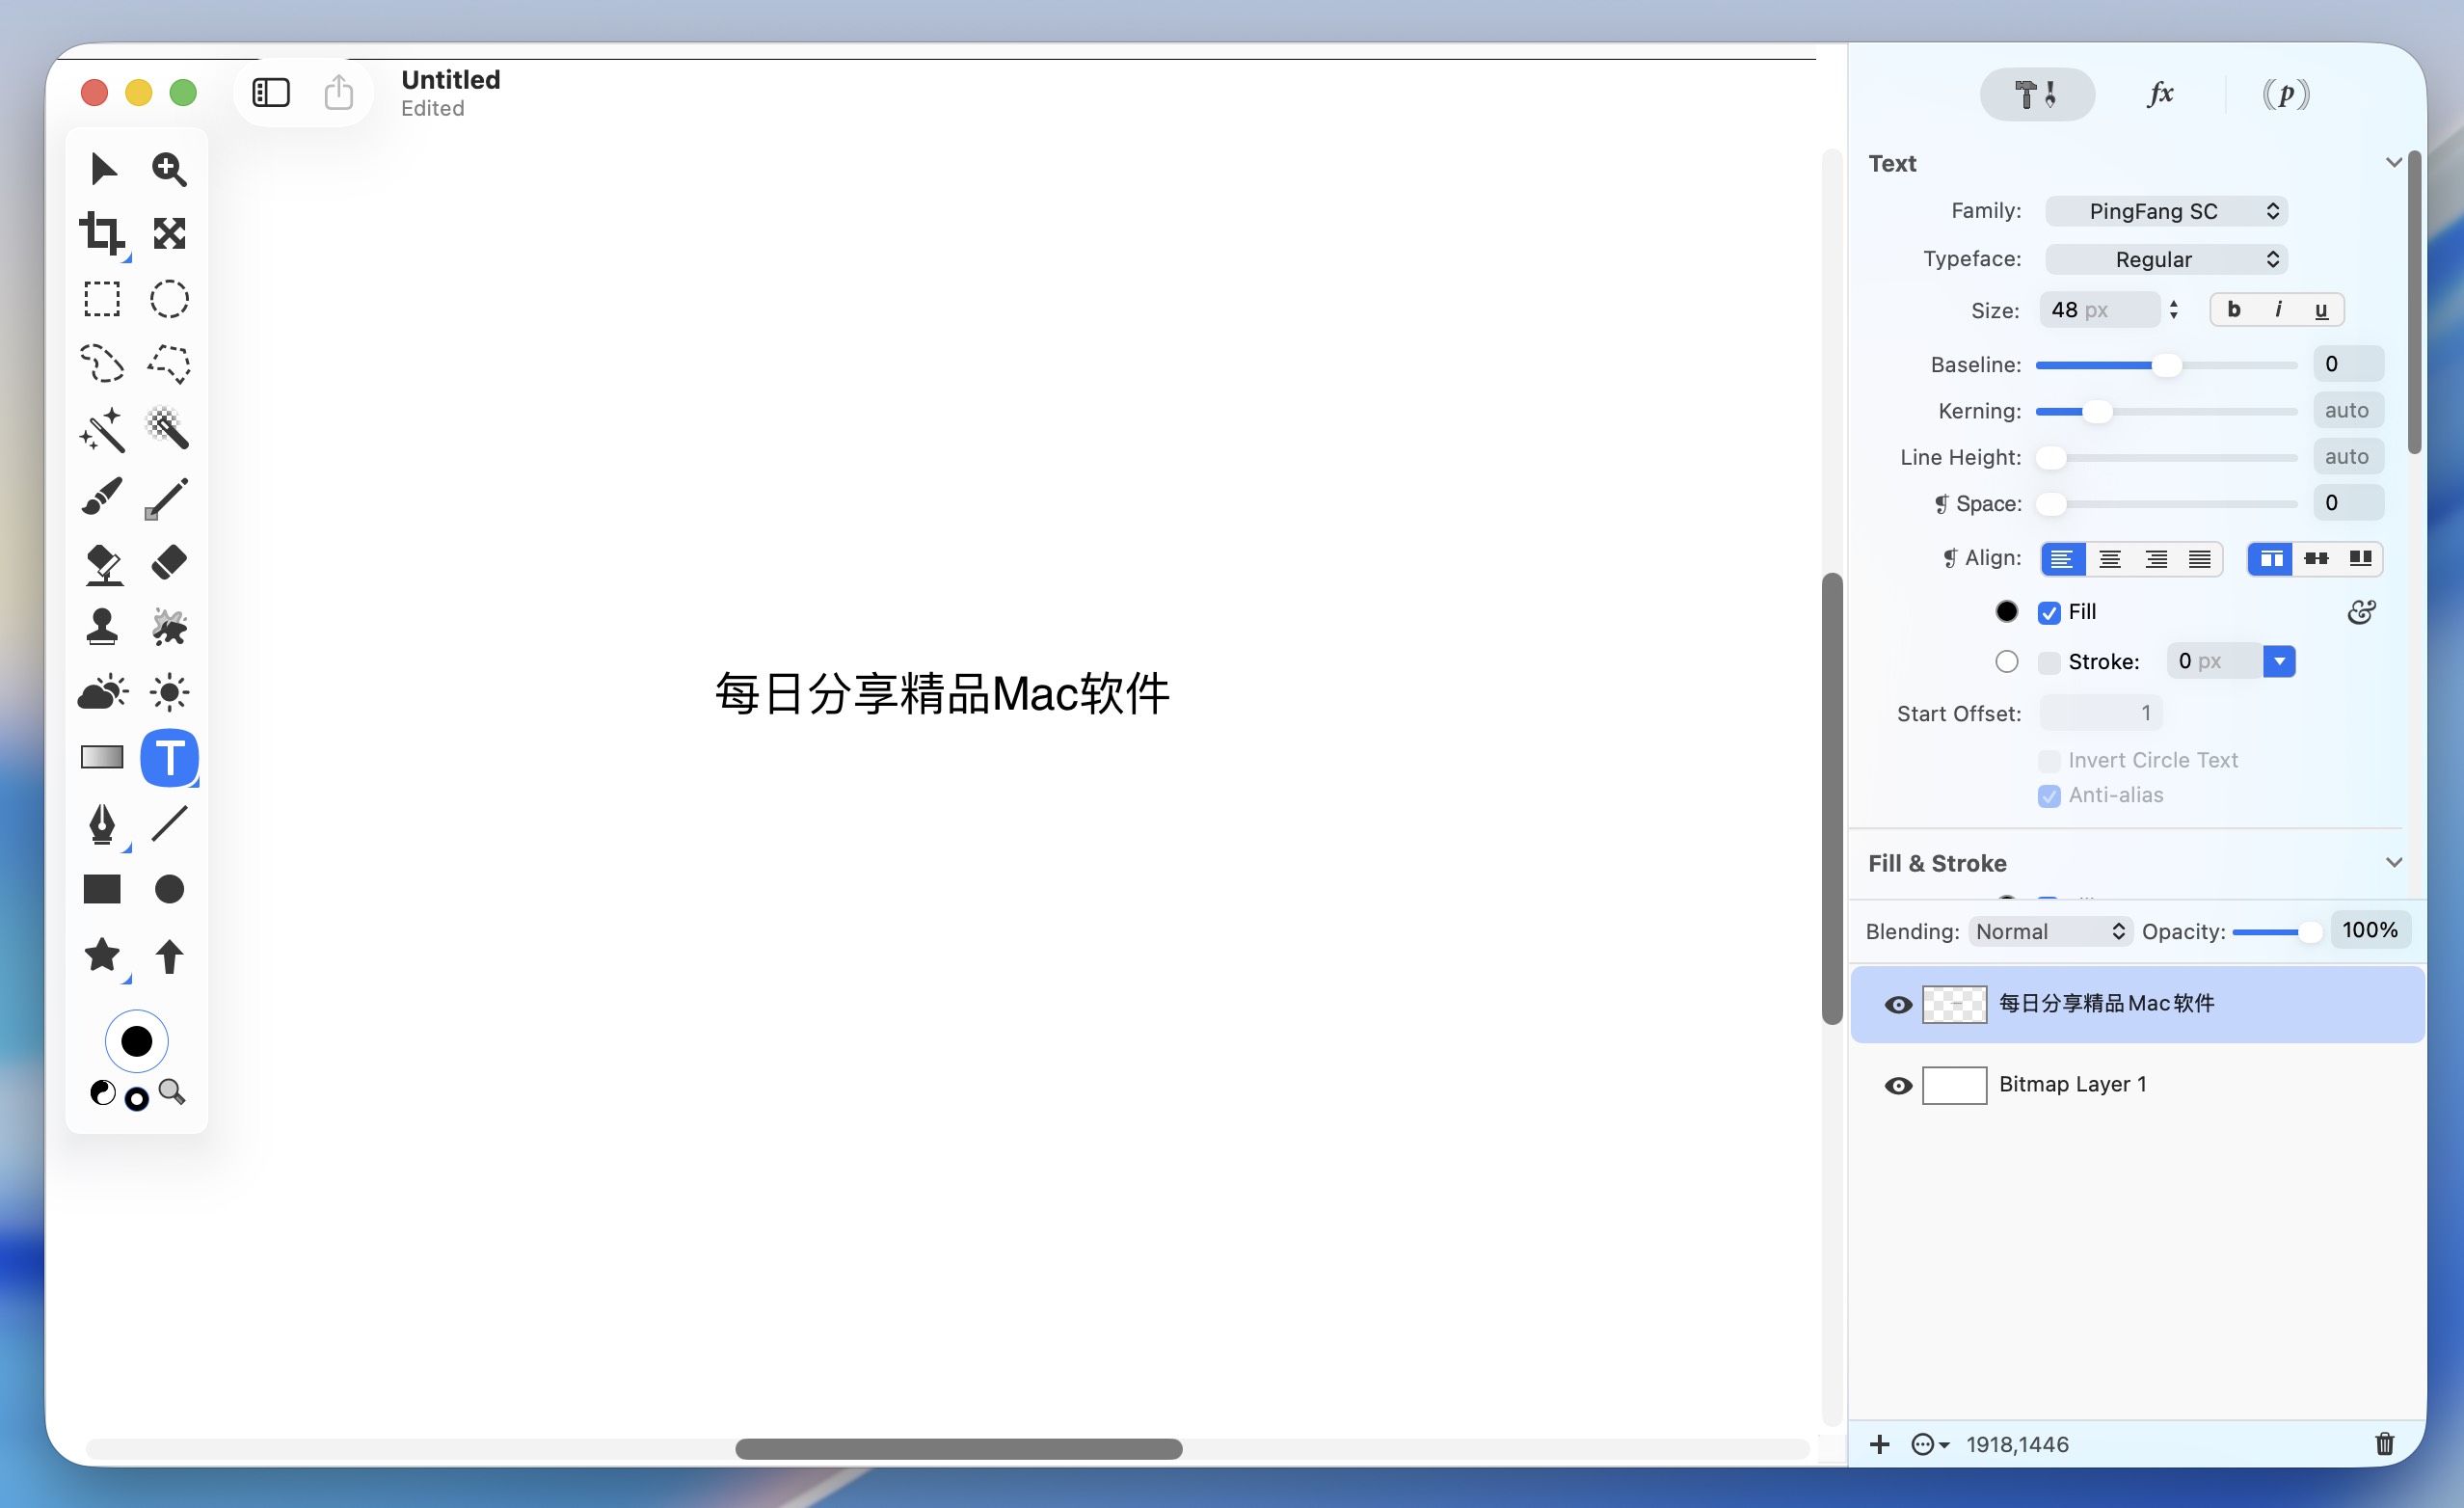Click center paragraph alignment button

point(2109,559)
